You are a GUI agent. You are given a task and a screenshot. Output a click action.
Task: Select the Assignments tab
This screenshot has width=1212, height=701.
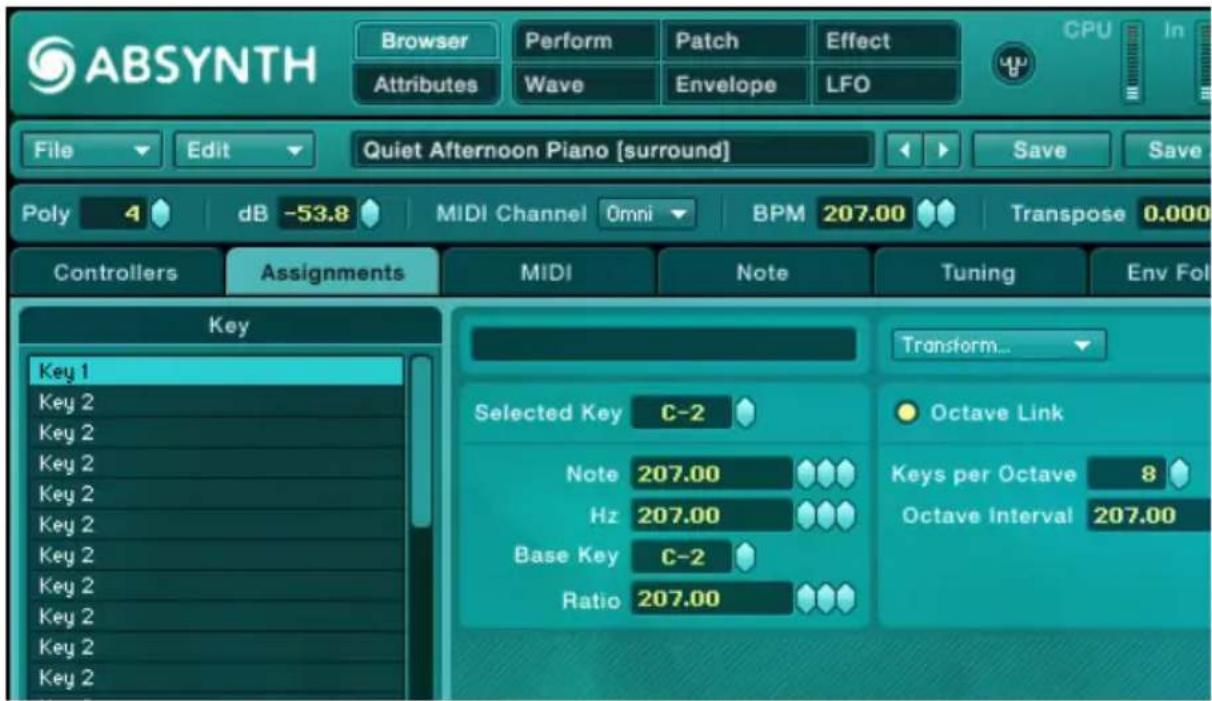(x=333, y=272)
